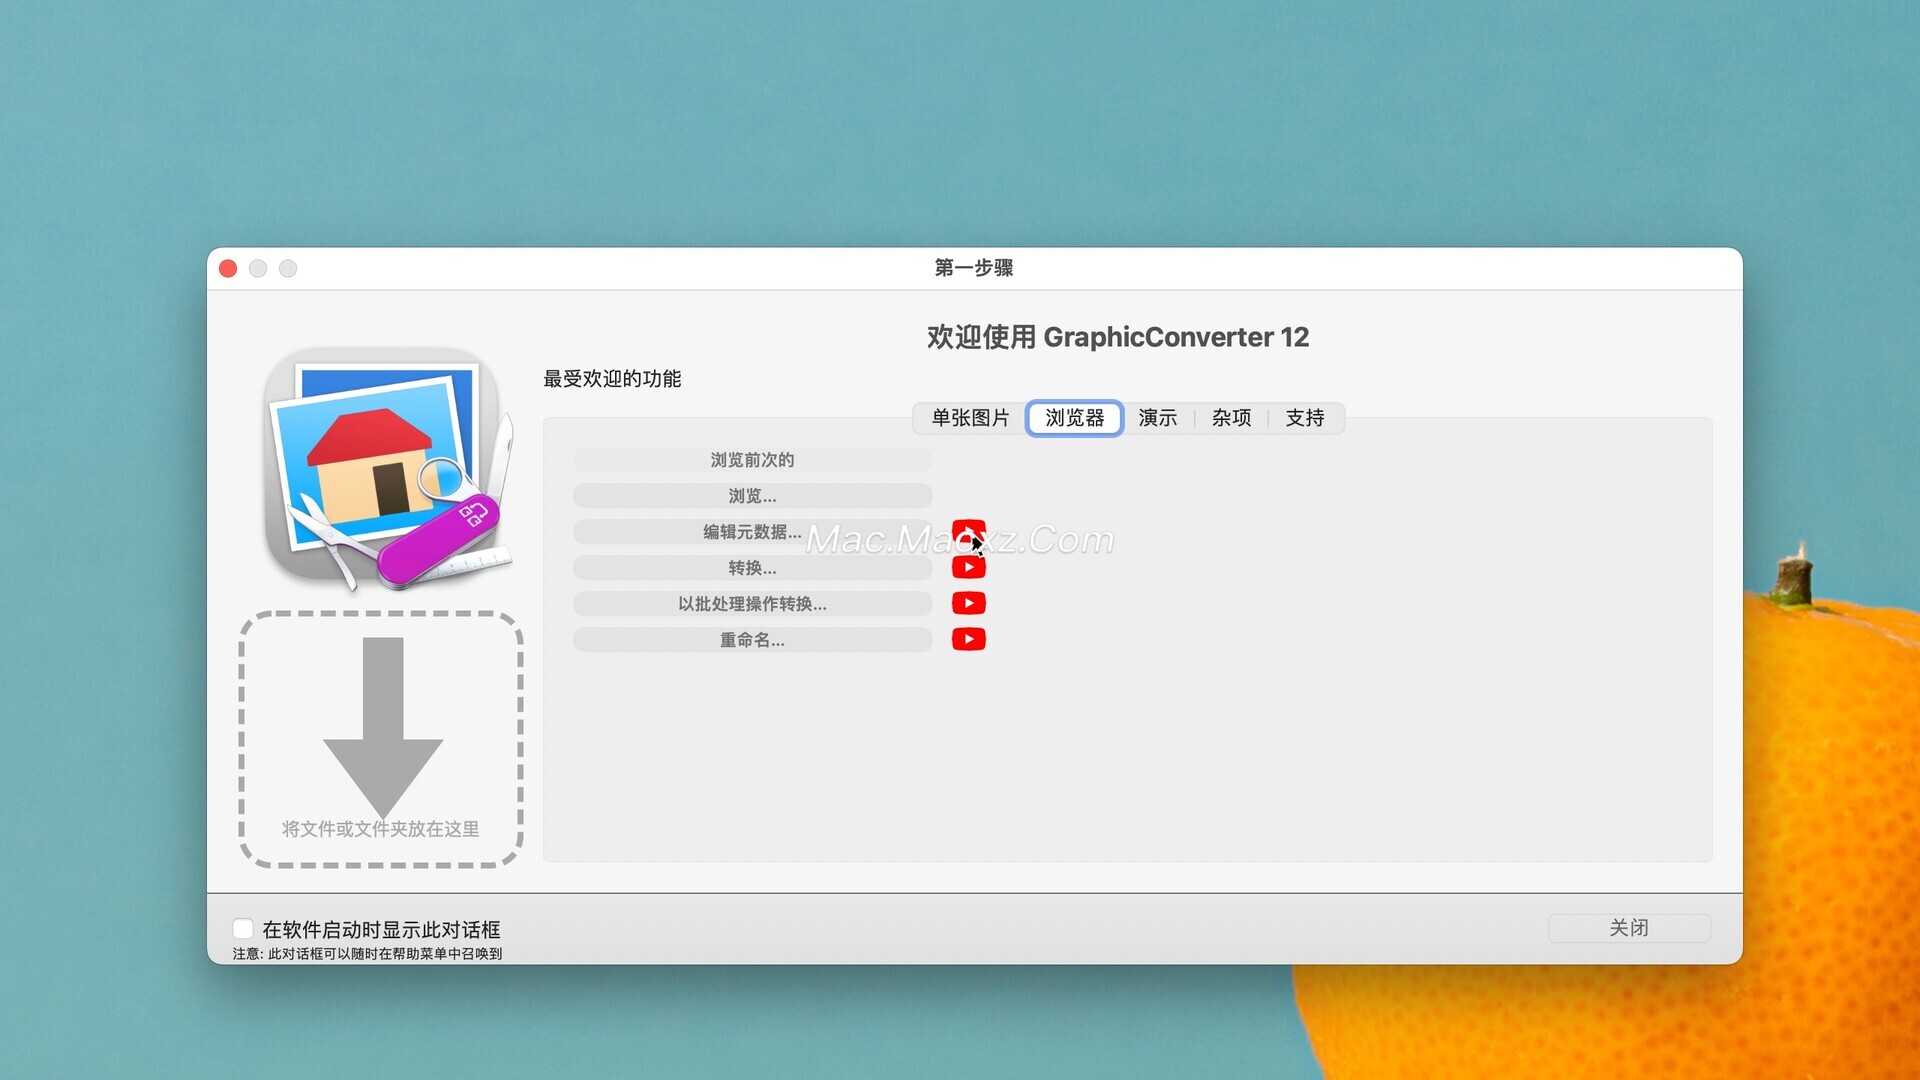Click the 编辑元数据... button

(x=752, y=532)
